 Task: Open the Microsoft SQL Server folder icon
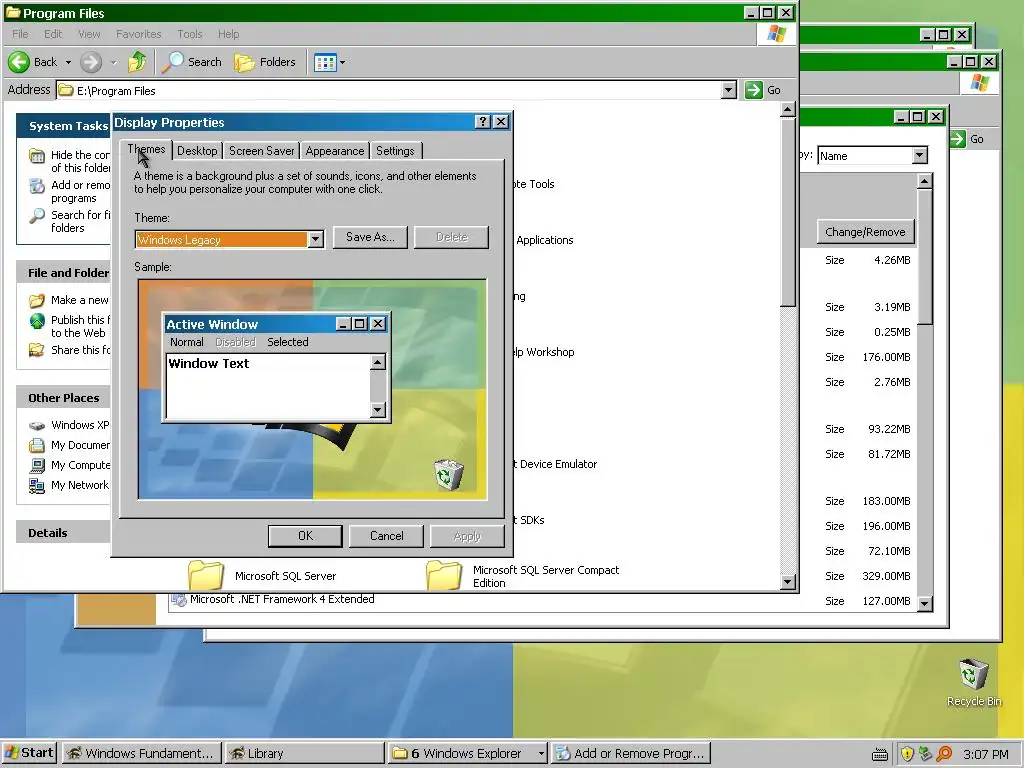206,574
